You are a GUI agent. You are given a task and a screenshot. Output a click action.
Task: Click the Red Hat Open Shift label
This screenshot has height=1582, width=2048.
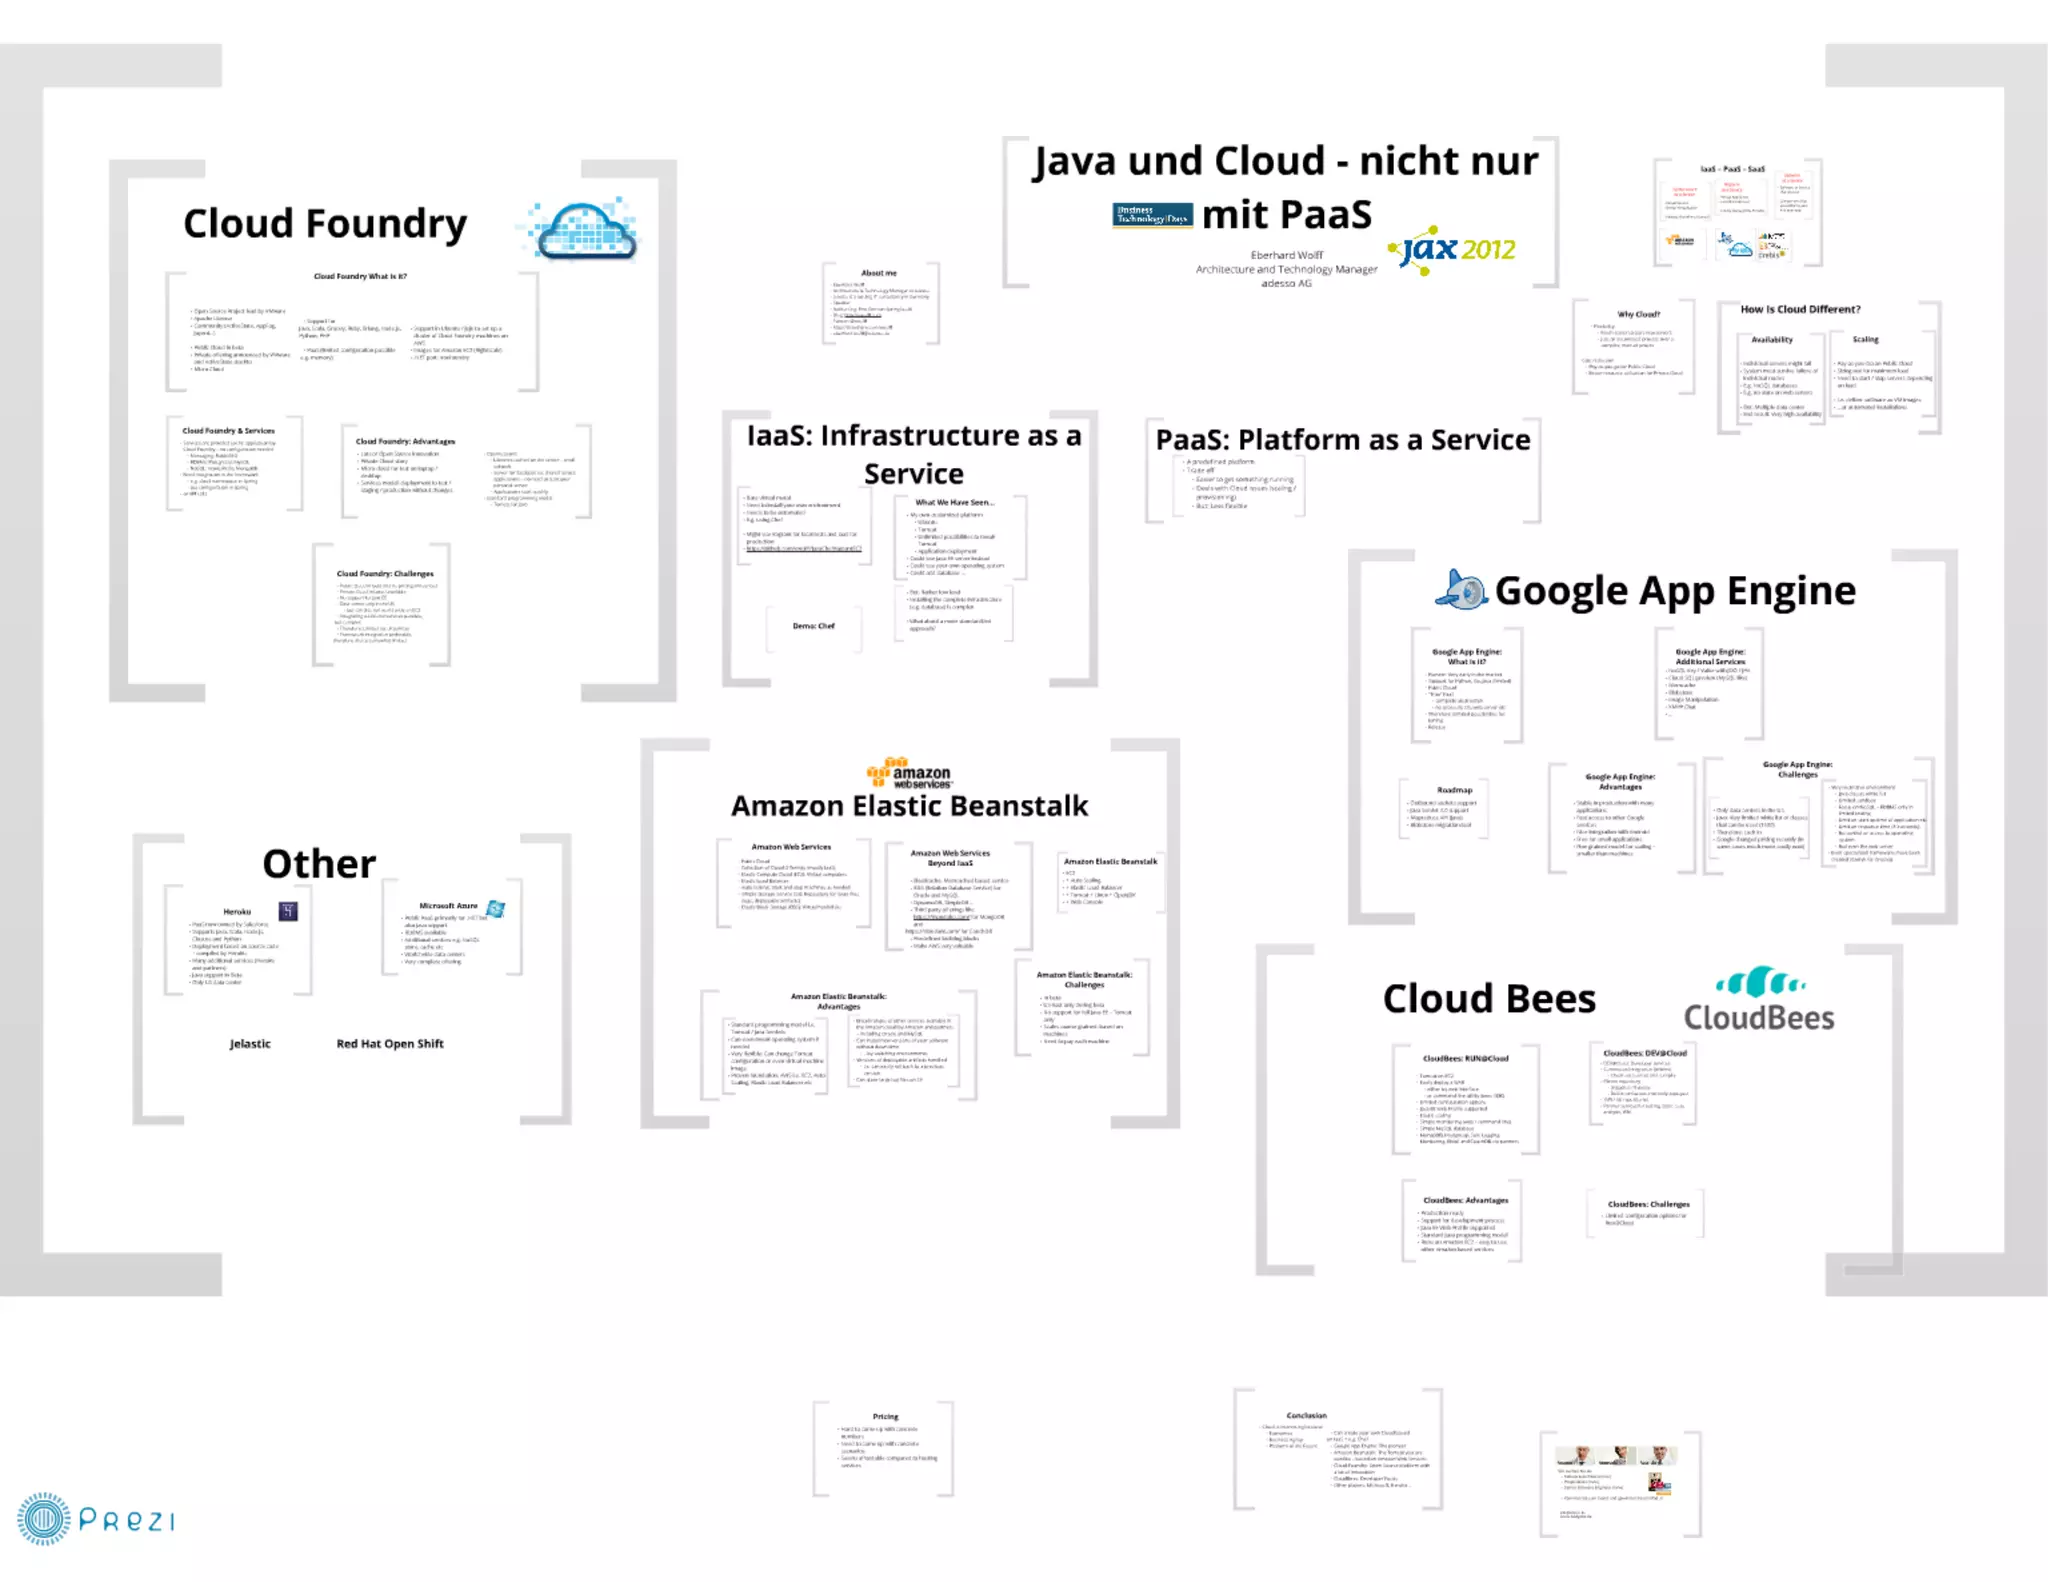coord(390,1044)
